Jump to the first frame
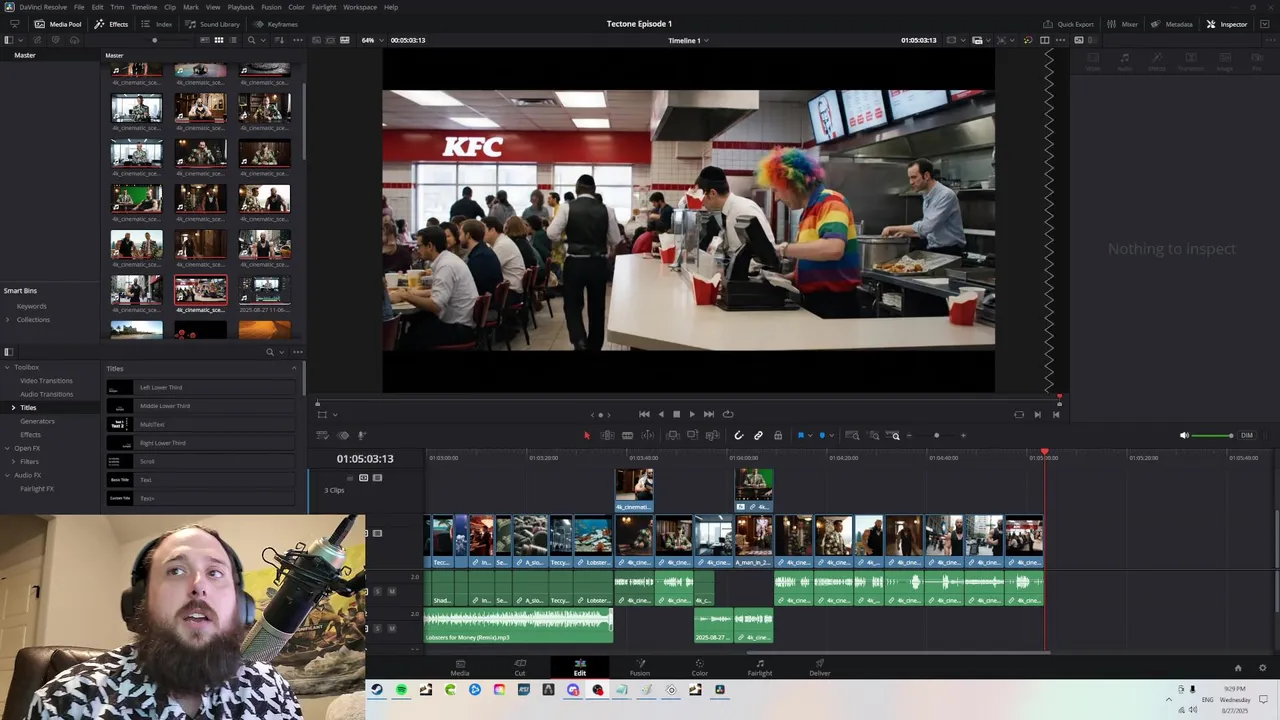 [644, 414]
